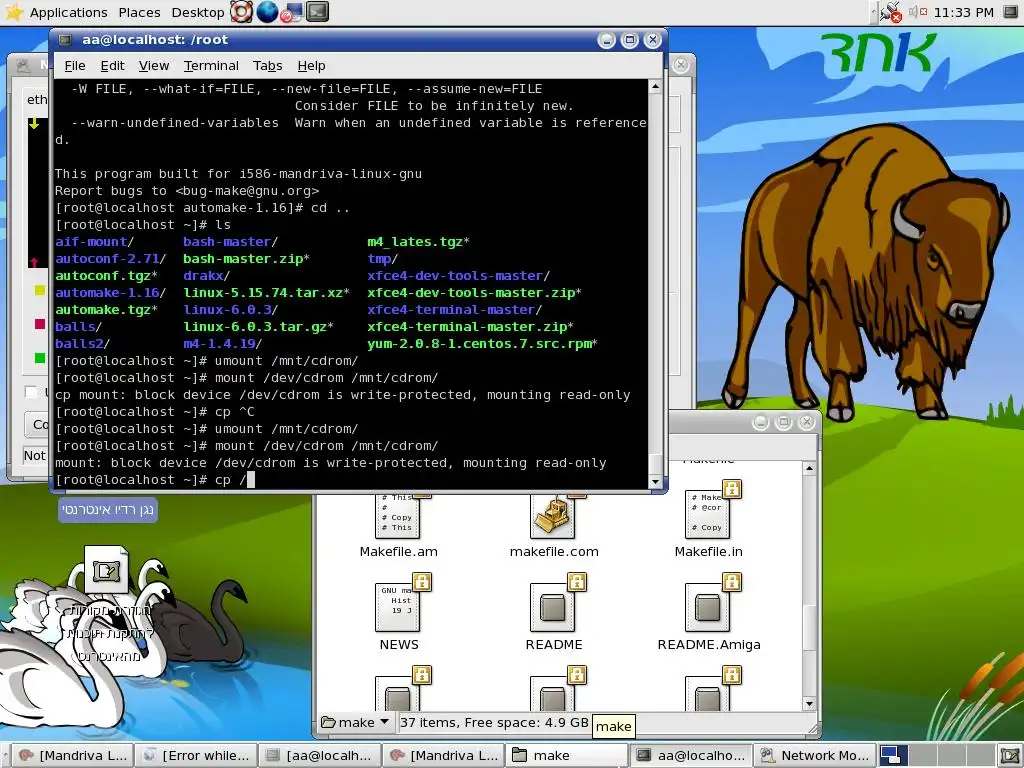Toggle the checkbox in background Network Monitor
The height and width of the screenshot is (768, 1024).
tap(31, 391)
